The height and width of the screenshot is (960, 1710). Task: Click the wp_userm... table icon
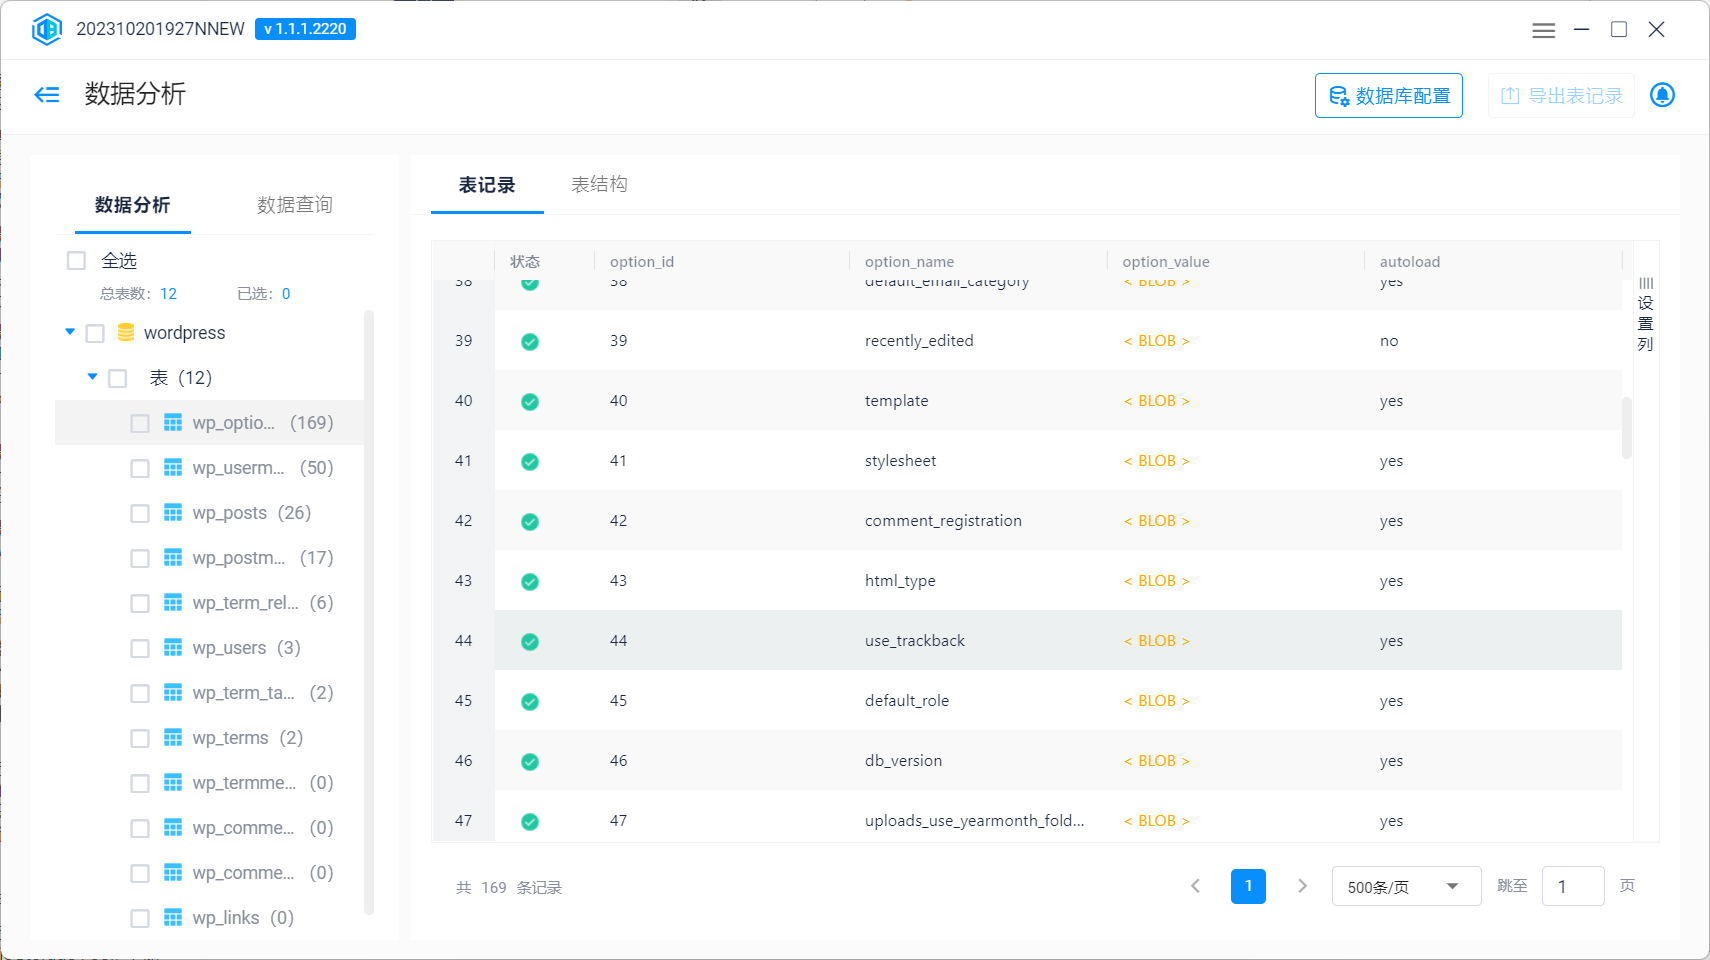point(173,468)
